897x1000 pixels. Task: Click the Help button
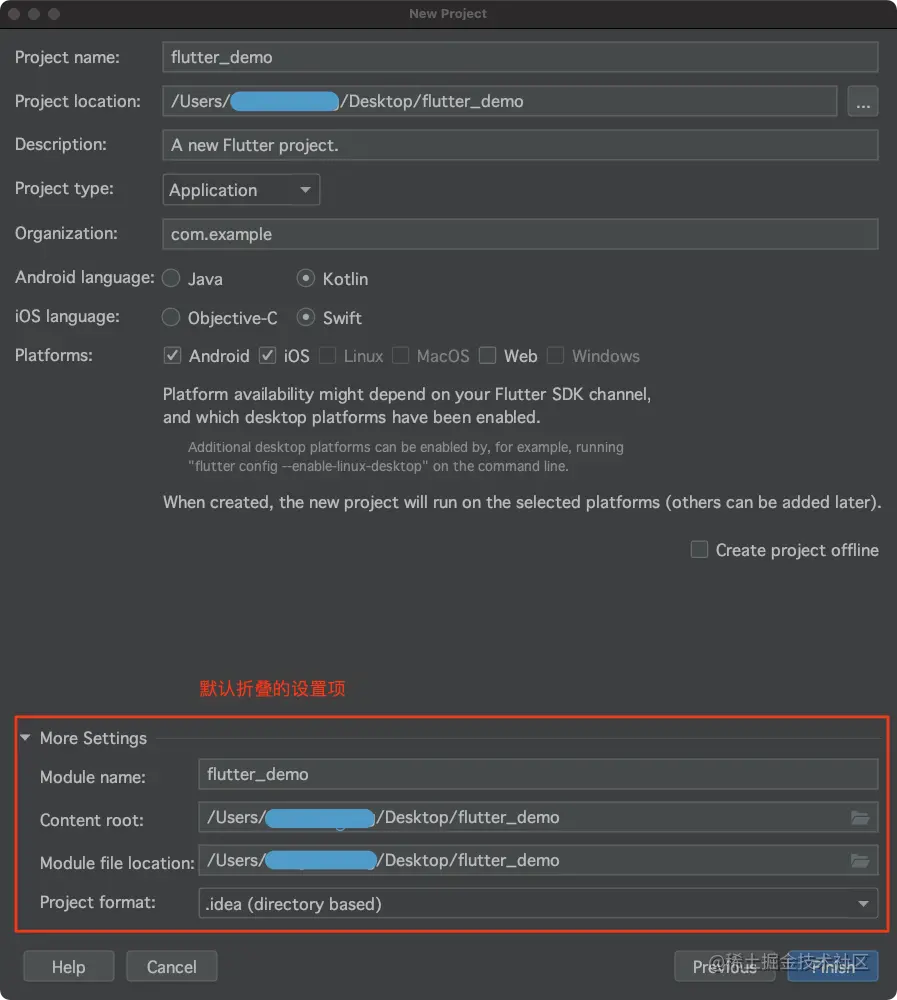[x=68, y=967]
